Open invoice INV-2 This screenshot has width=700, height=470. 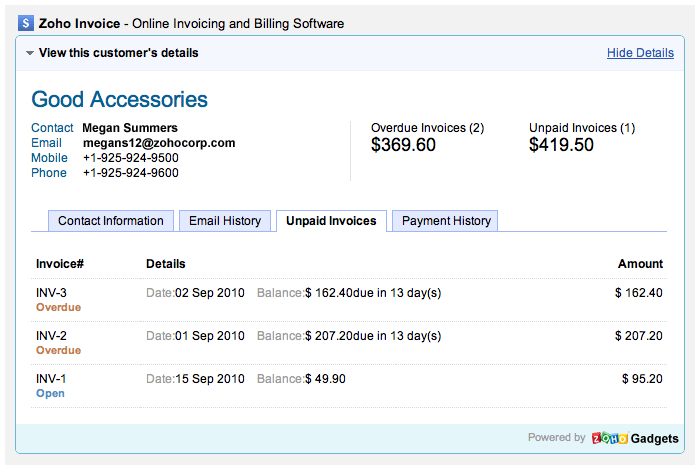pos(51,336)
